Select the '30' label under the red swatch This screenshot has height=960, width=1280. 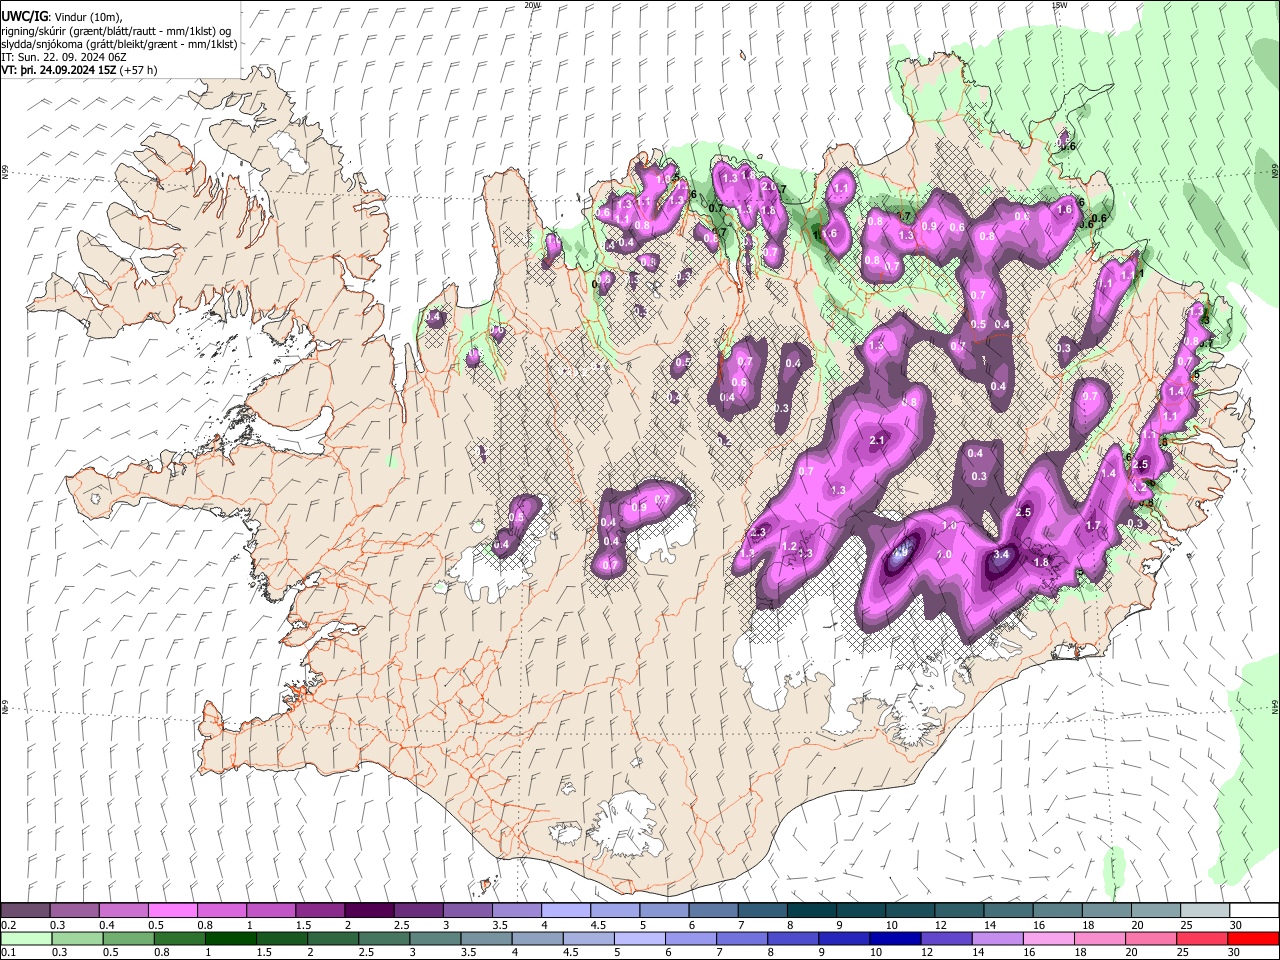[x=1235, y=952]
